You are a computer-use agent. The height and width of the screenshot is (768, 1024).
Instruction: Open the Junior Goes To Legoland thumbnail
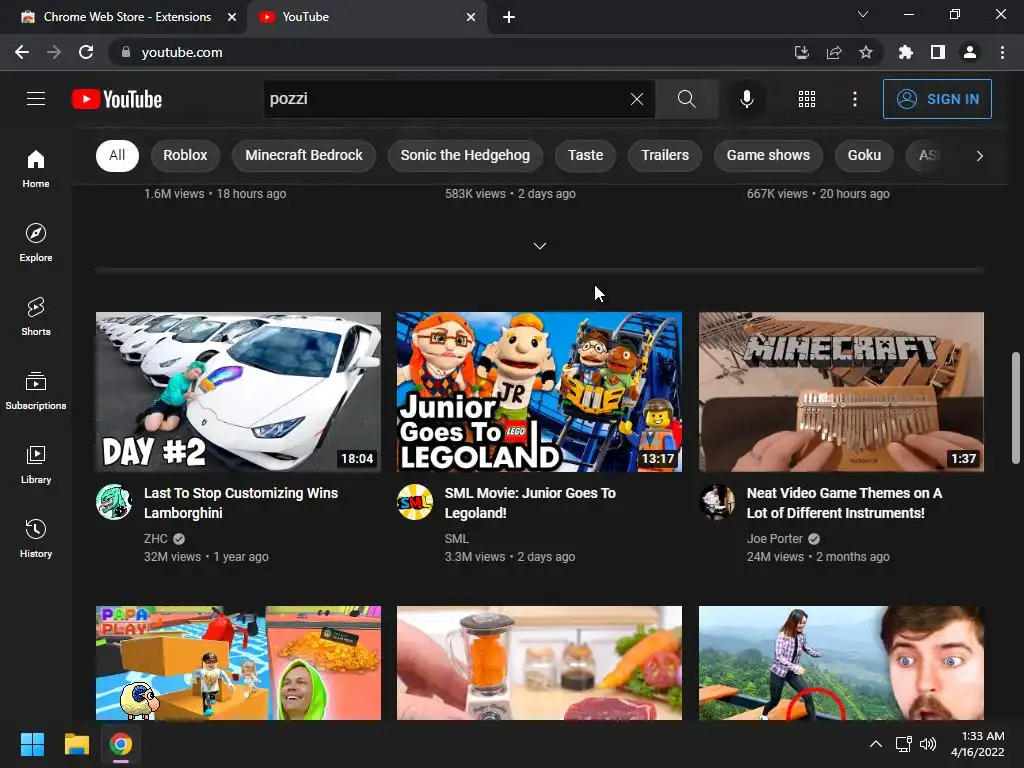click(539, 392)
